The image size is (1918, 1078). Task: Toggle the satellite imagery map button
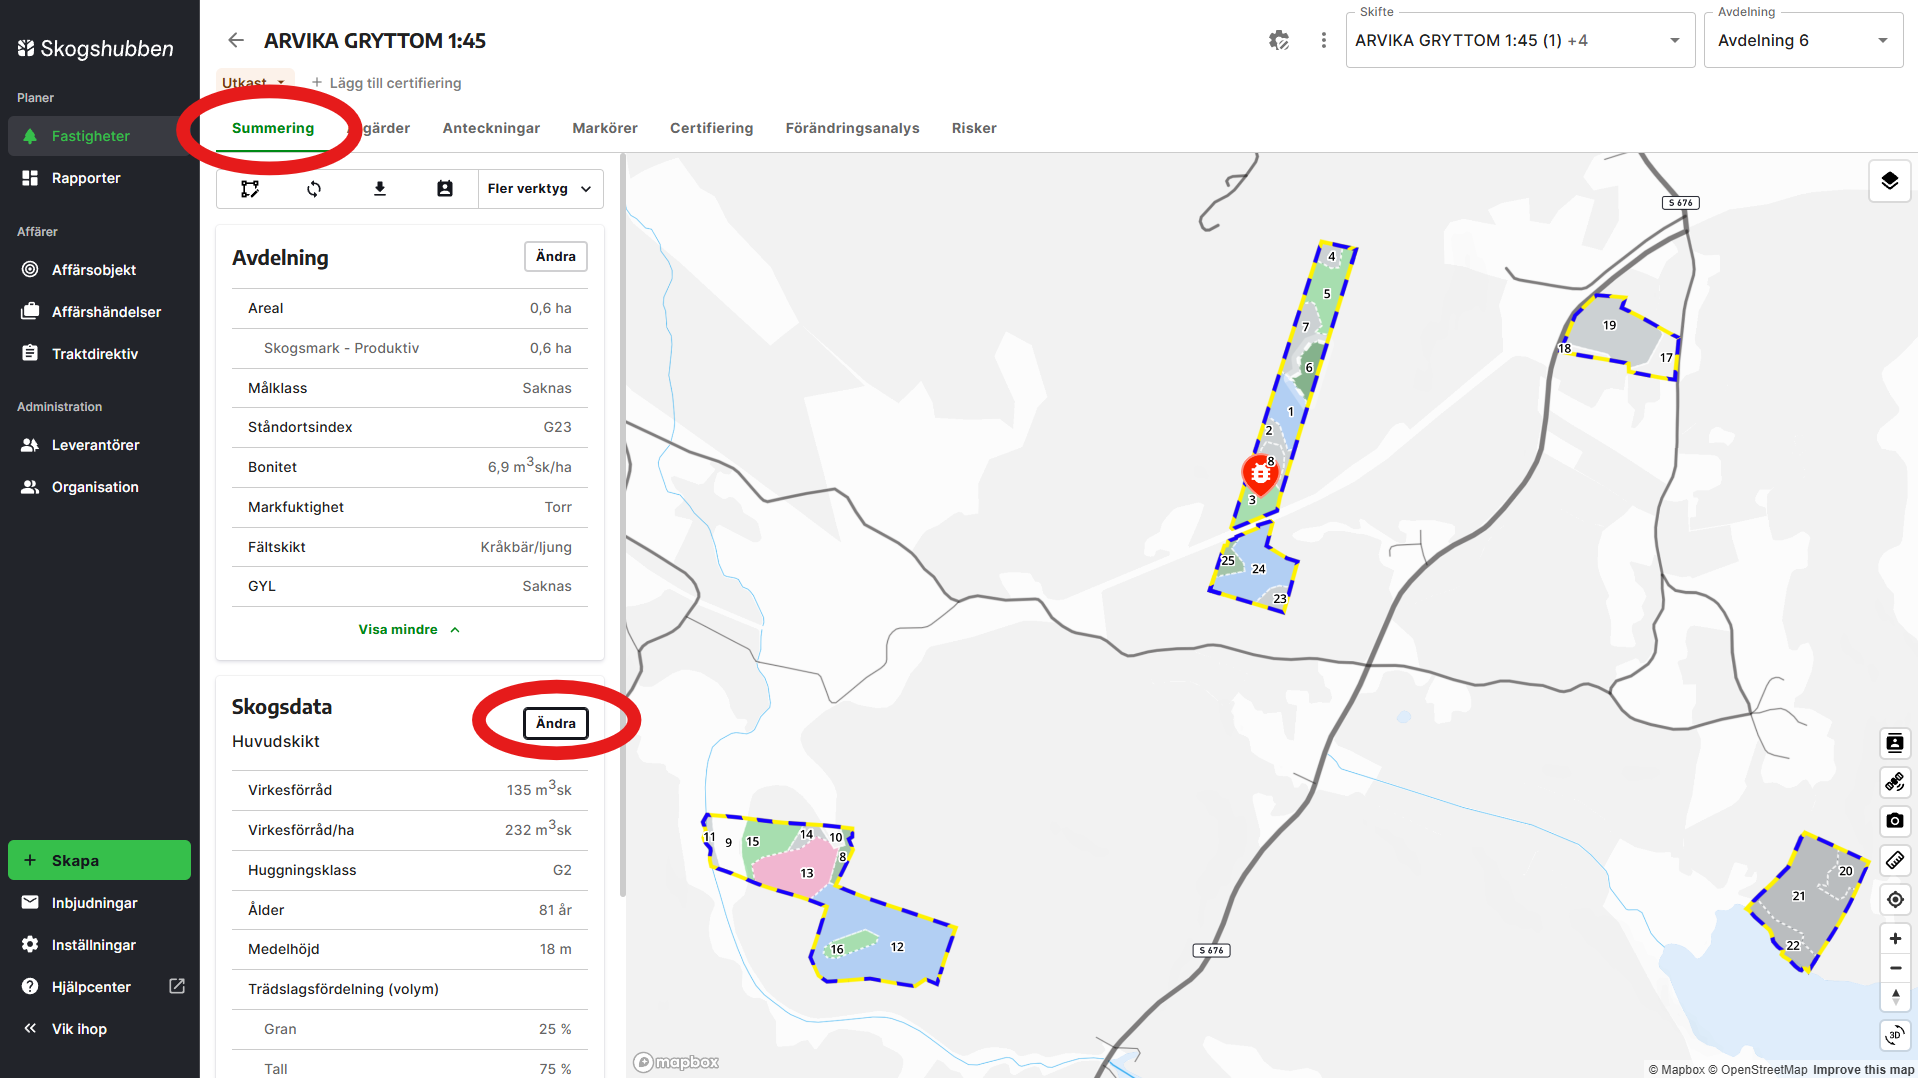(1895, 782)
